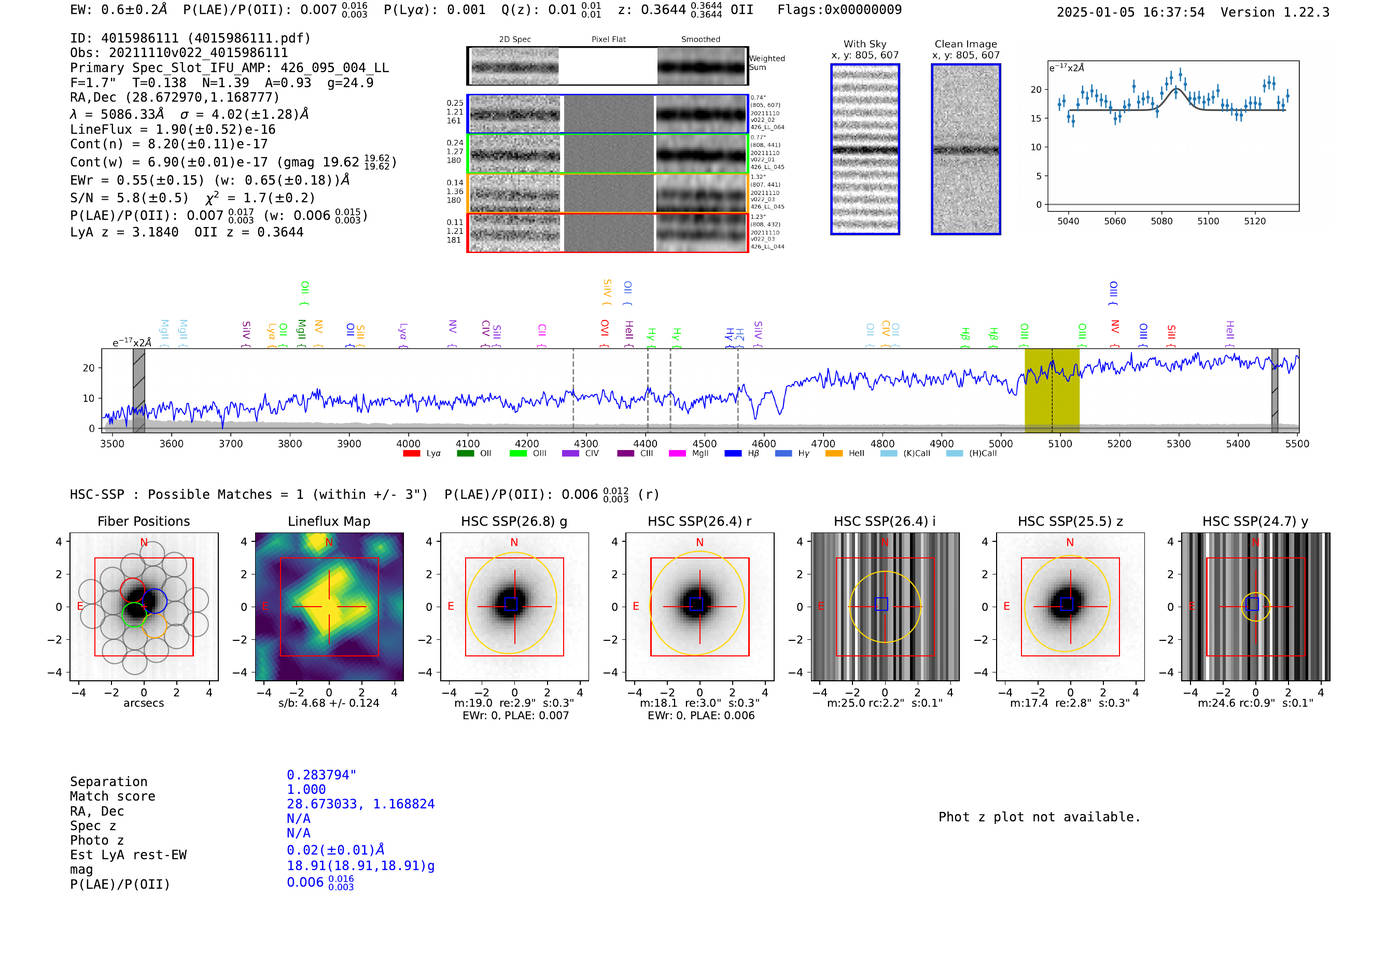Click the Est LyA rest-EW value 0.02(±0.01)Å

click(x=336, y=850)
